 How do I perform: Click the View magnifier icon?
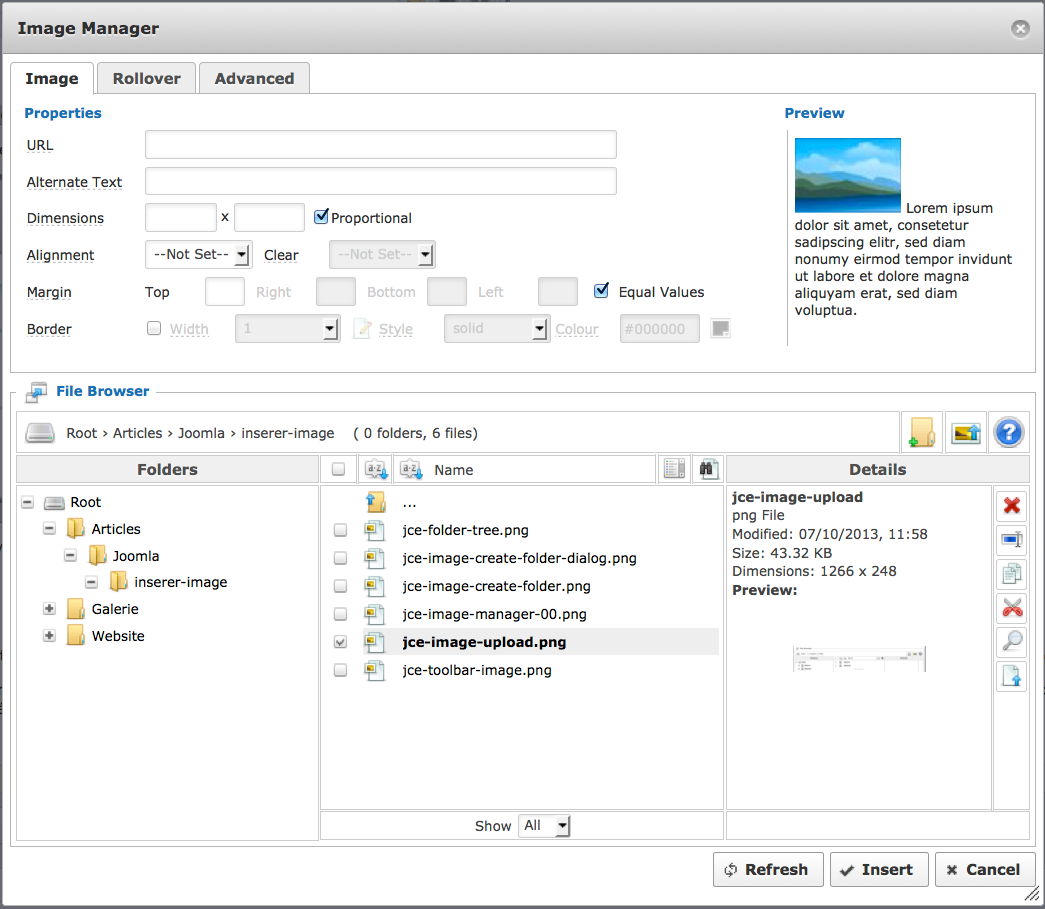tap(1012, 641)
